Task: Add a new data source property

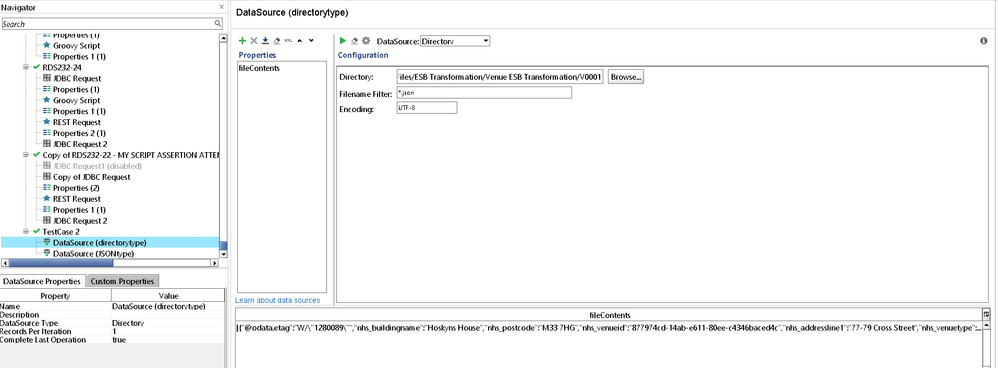Action: coord(242,41)
